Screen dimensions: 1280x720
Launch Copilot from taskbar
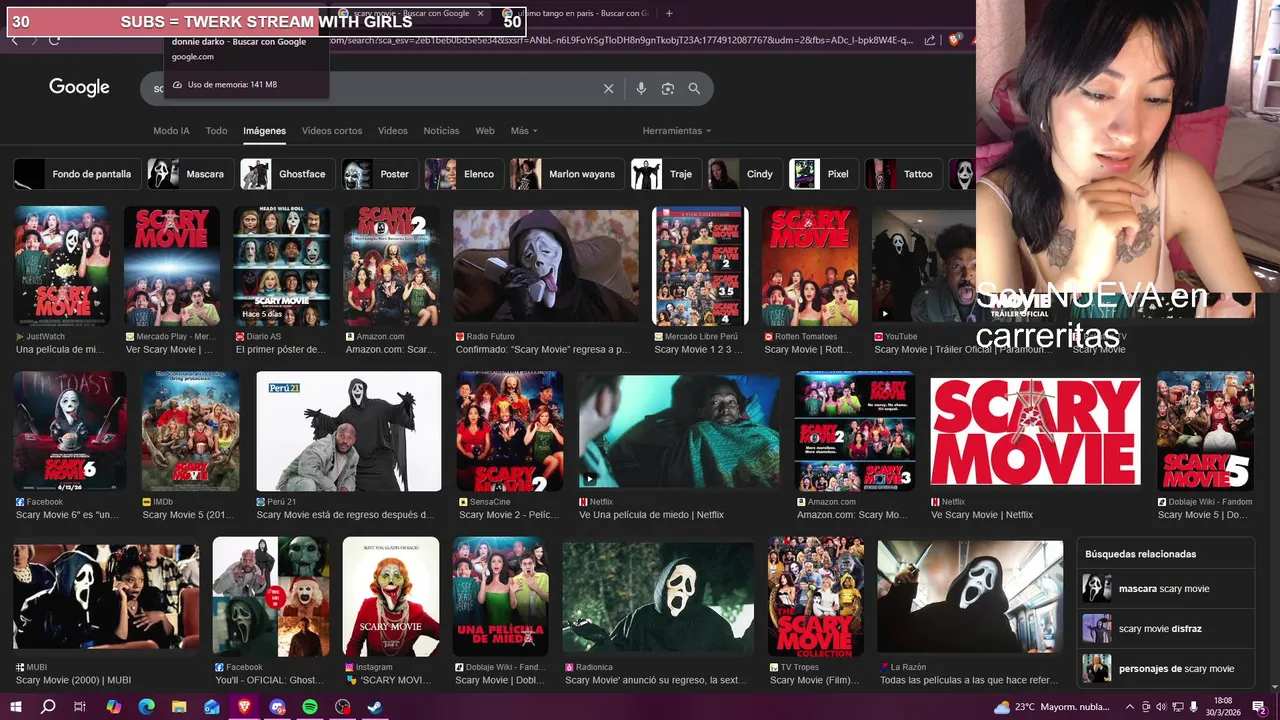pyautogui.click(x=113, y=707)
